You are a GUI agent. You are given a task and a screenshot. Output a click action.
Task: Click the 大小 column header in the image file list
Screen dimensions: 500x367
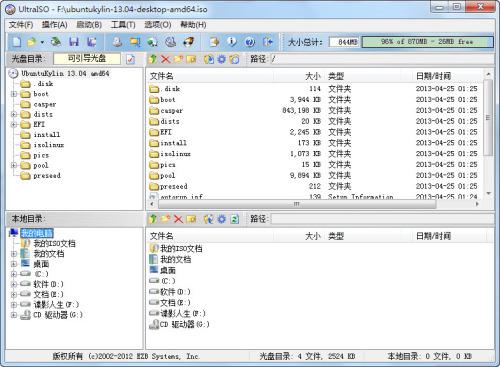[x=299, y=76]
